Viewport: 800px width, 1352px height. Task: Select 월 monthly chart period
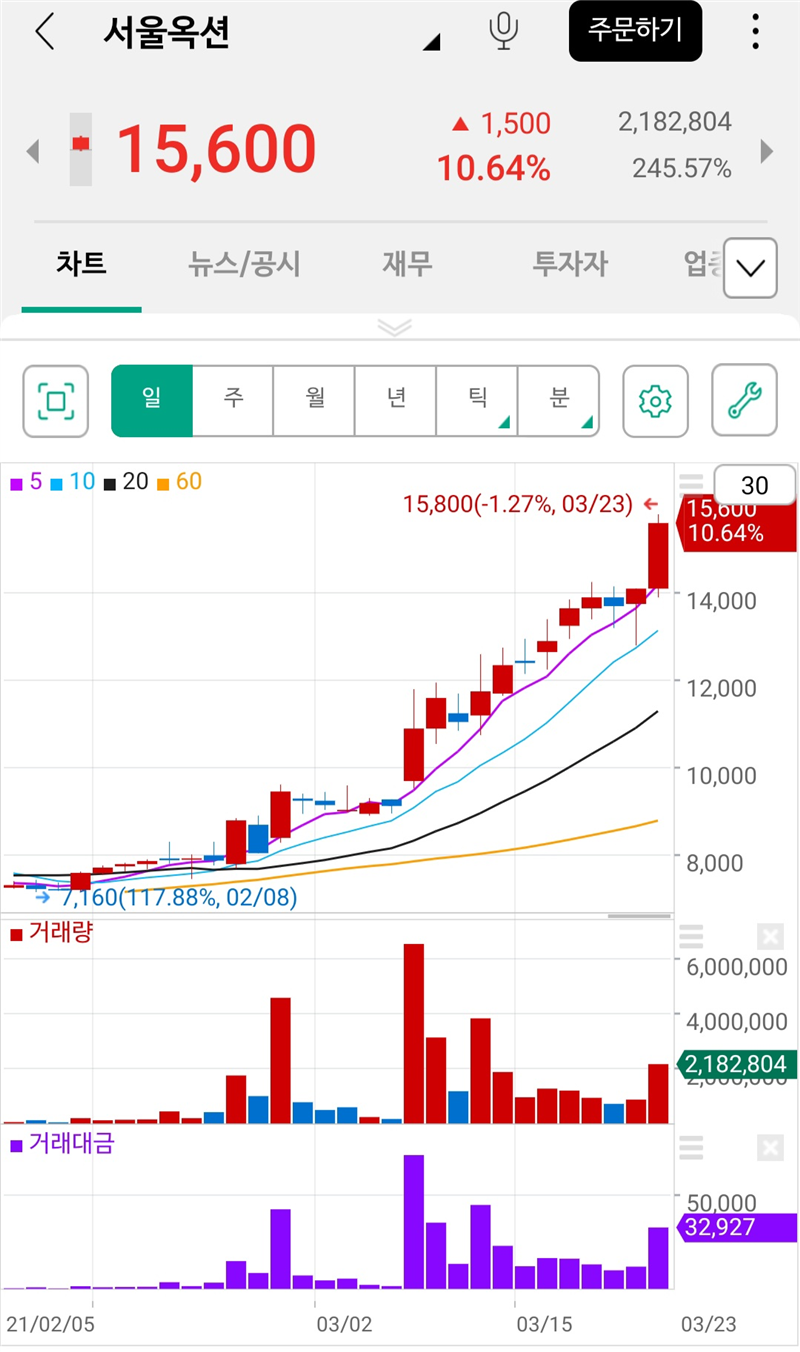point(314,401)
